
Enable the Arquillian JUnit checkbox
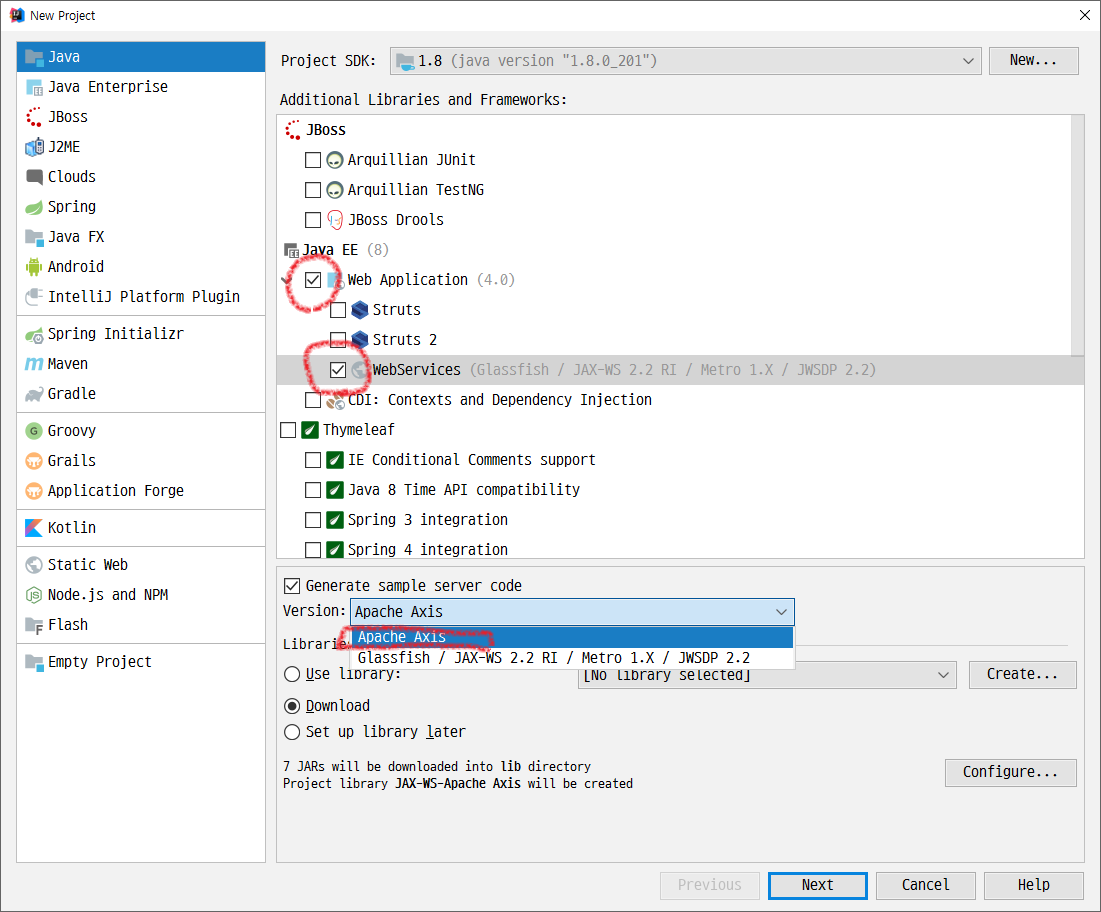(313, 160)
